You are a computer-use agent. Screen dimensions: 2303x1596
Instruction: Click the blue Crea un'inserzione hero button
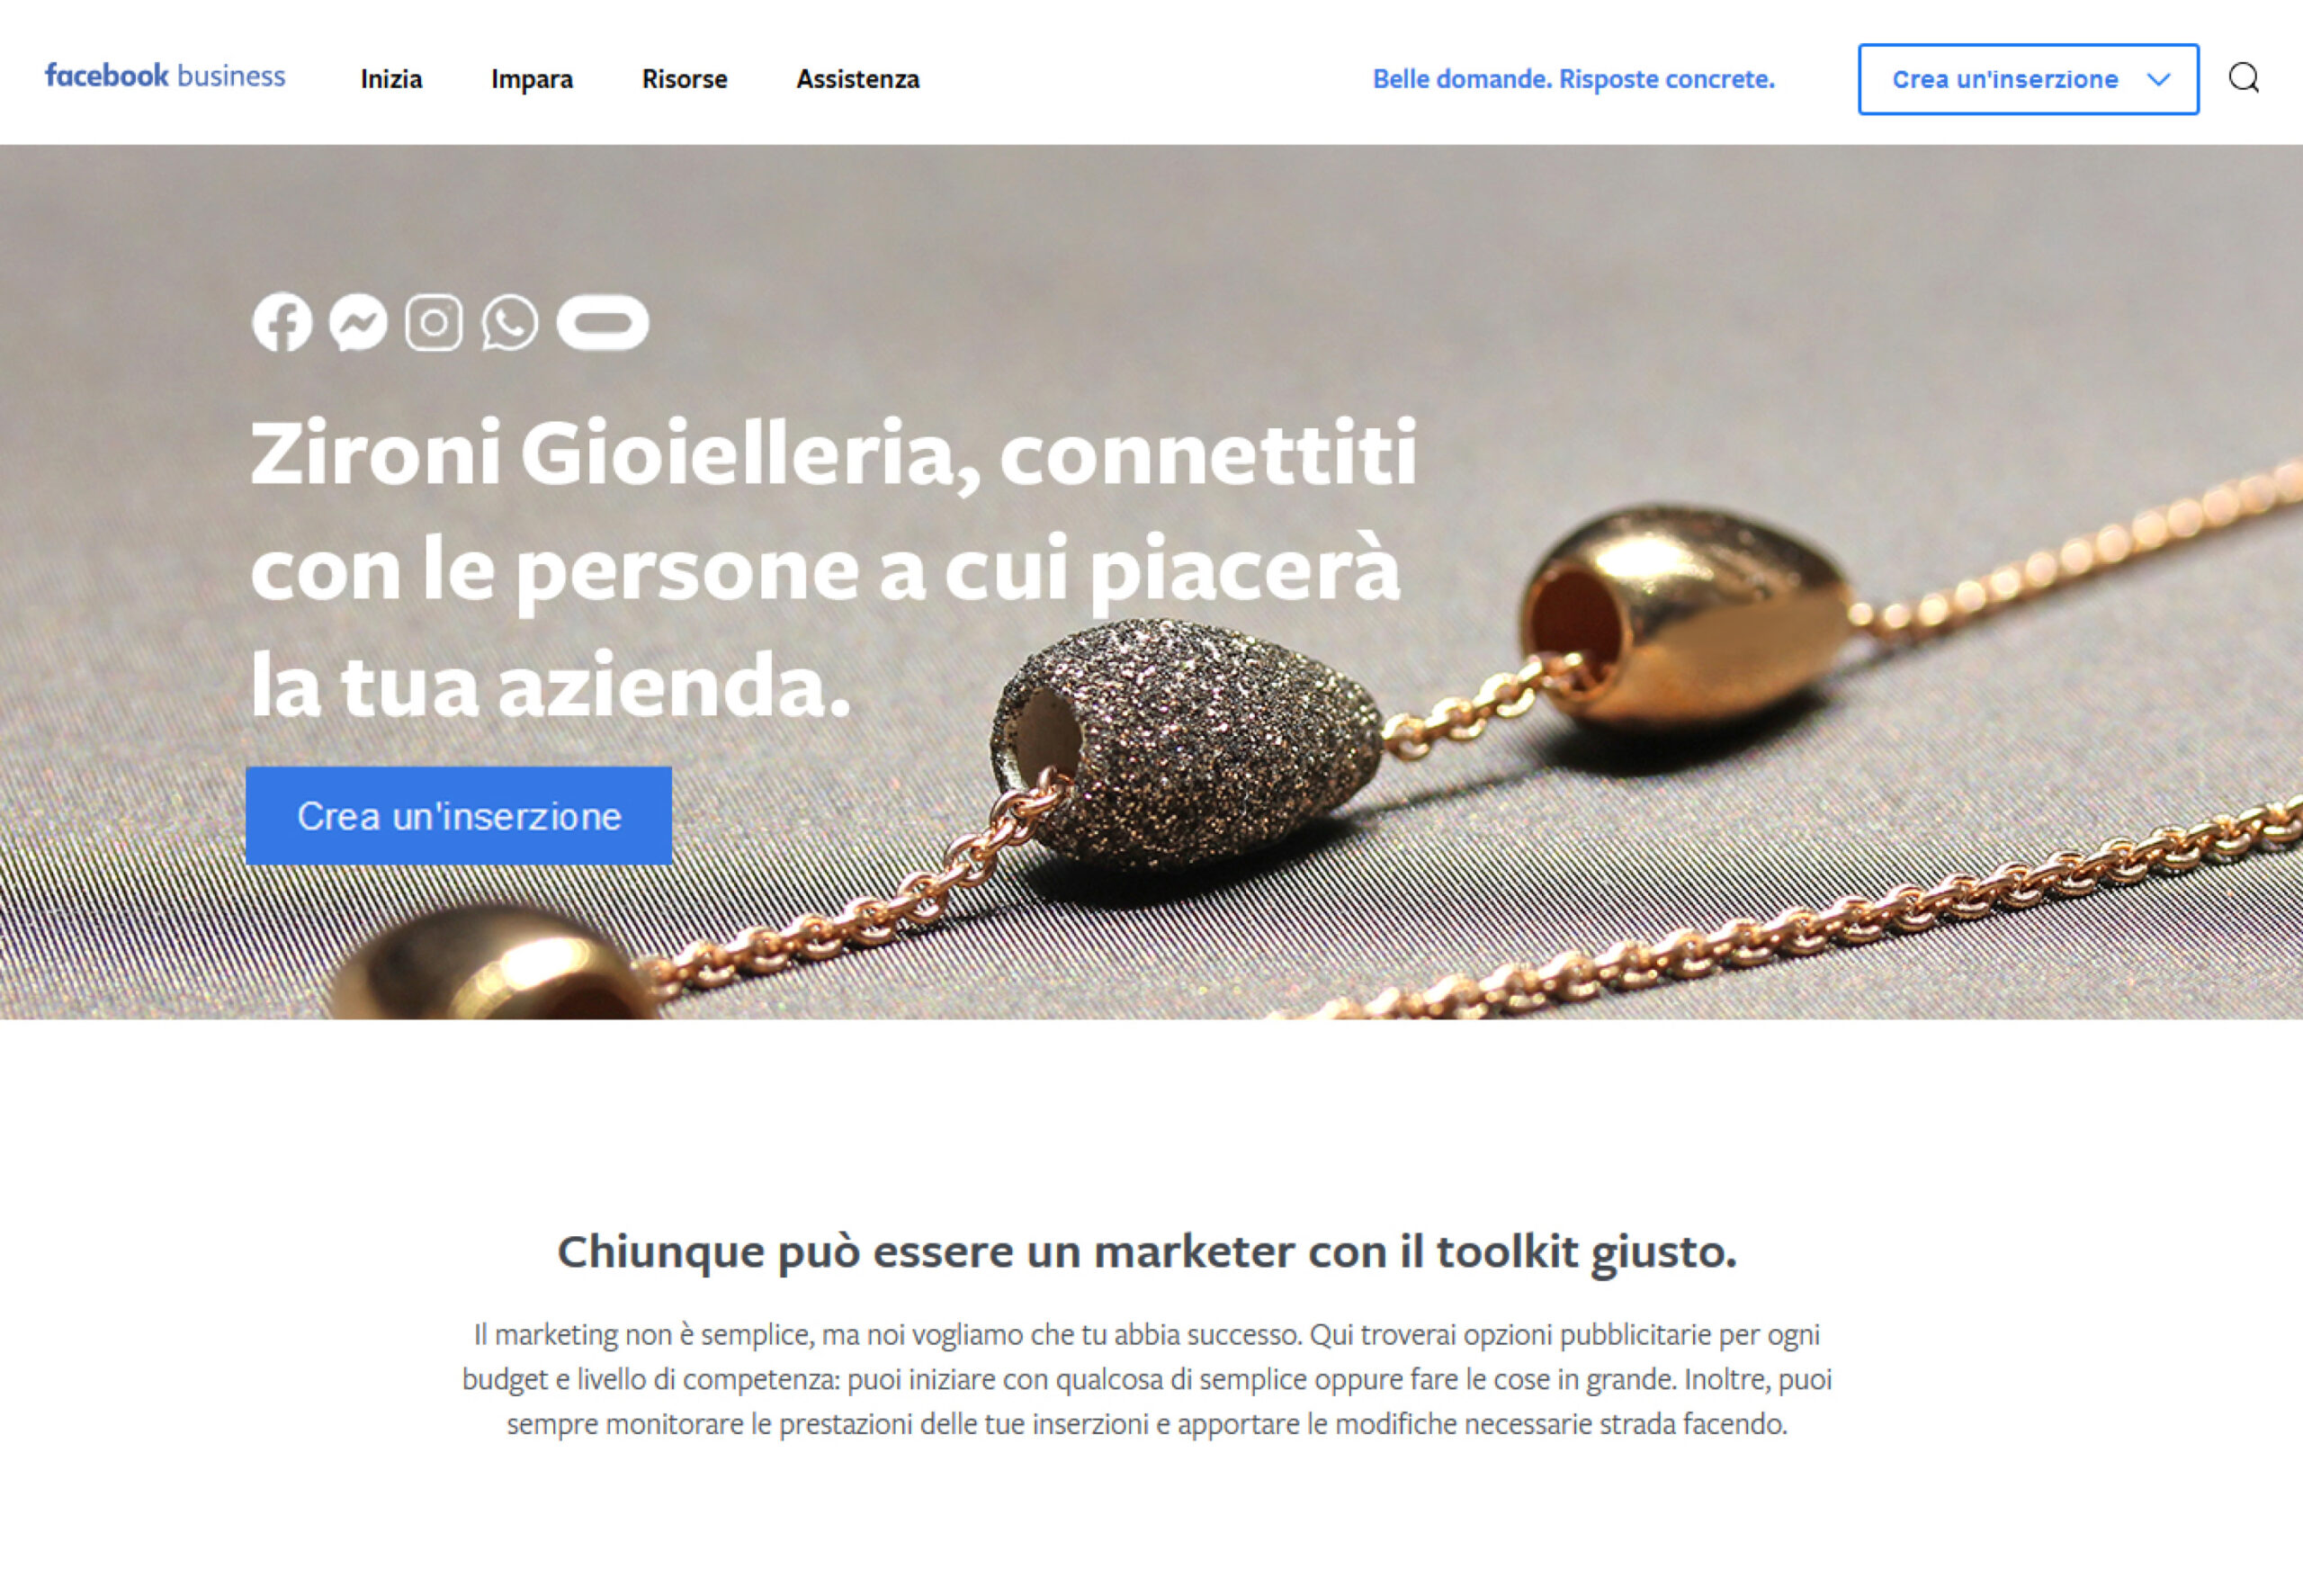point(459,816)
